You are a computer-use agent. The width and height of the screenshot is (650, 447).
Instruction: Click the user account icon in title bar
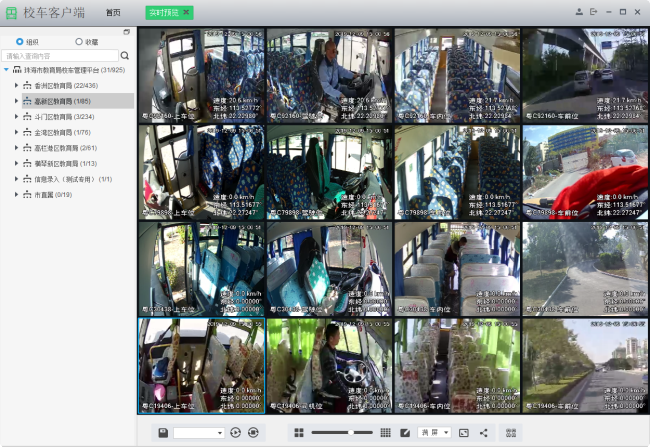(579, 12)
